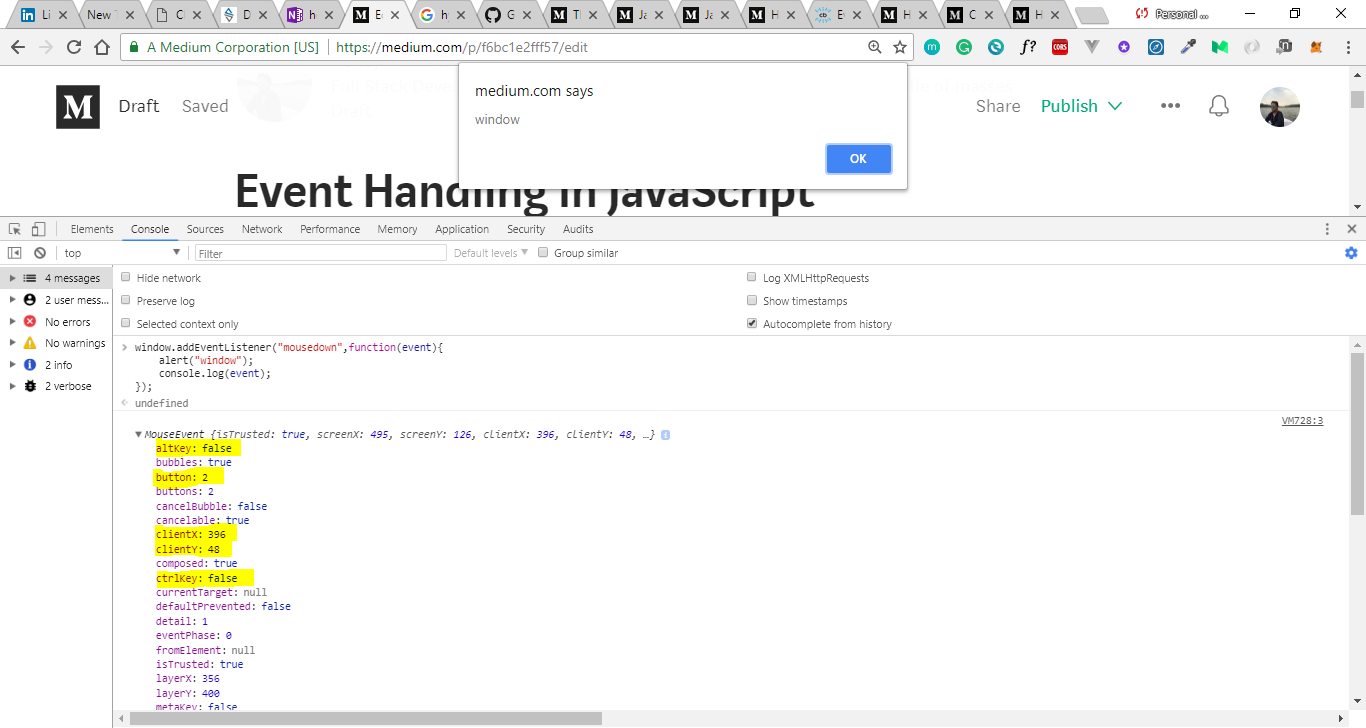Screen dimensions: 1366x728
Task: Open the Application tab
Action: coord(462,229)
